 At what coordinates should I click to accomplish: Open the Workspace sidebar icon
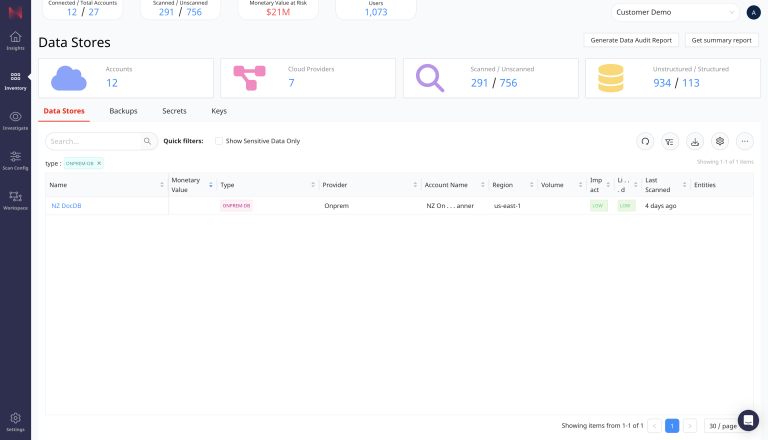click(x=15, y=200)
